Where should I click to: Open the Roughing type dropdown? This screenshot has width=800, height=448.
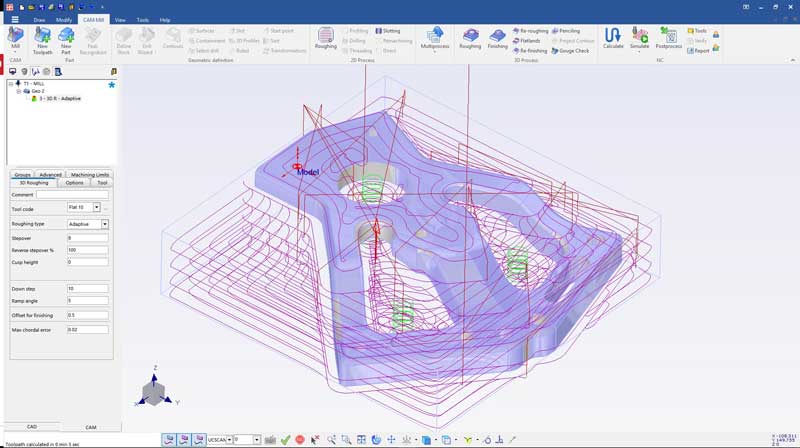pos(104,224)
